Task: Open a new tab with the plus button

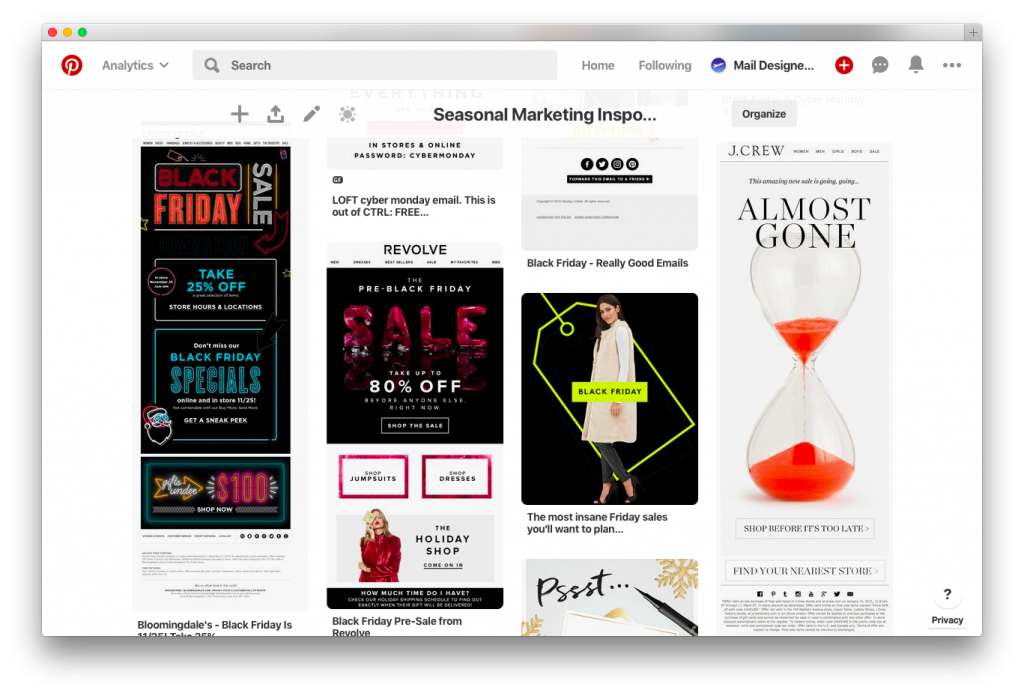Action: pyautogui.click(x=973, y=32)
